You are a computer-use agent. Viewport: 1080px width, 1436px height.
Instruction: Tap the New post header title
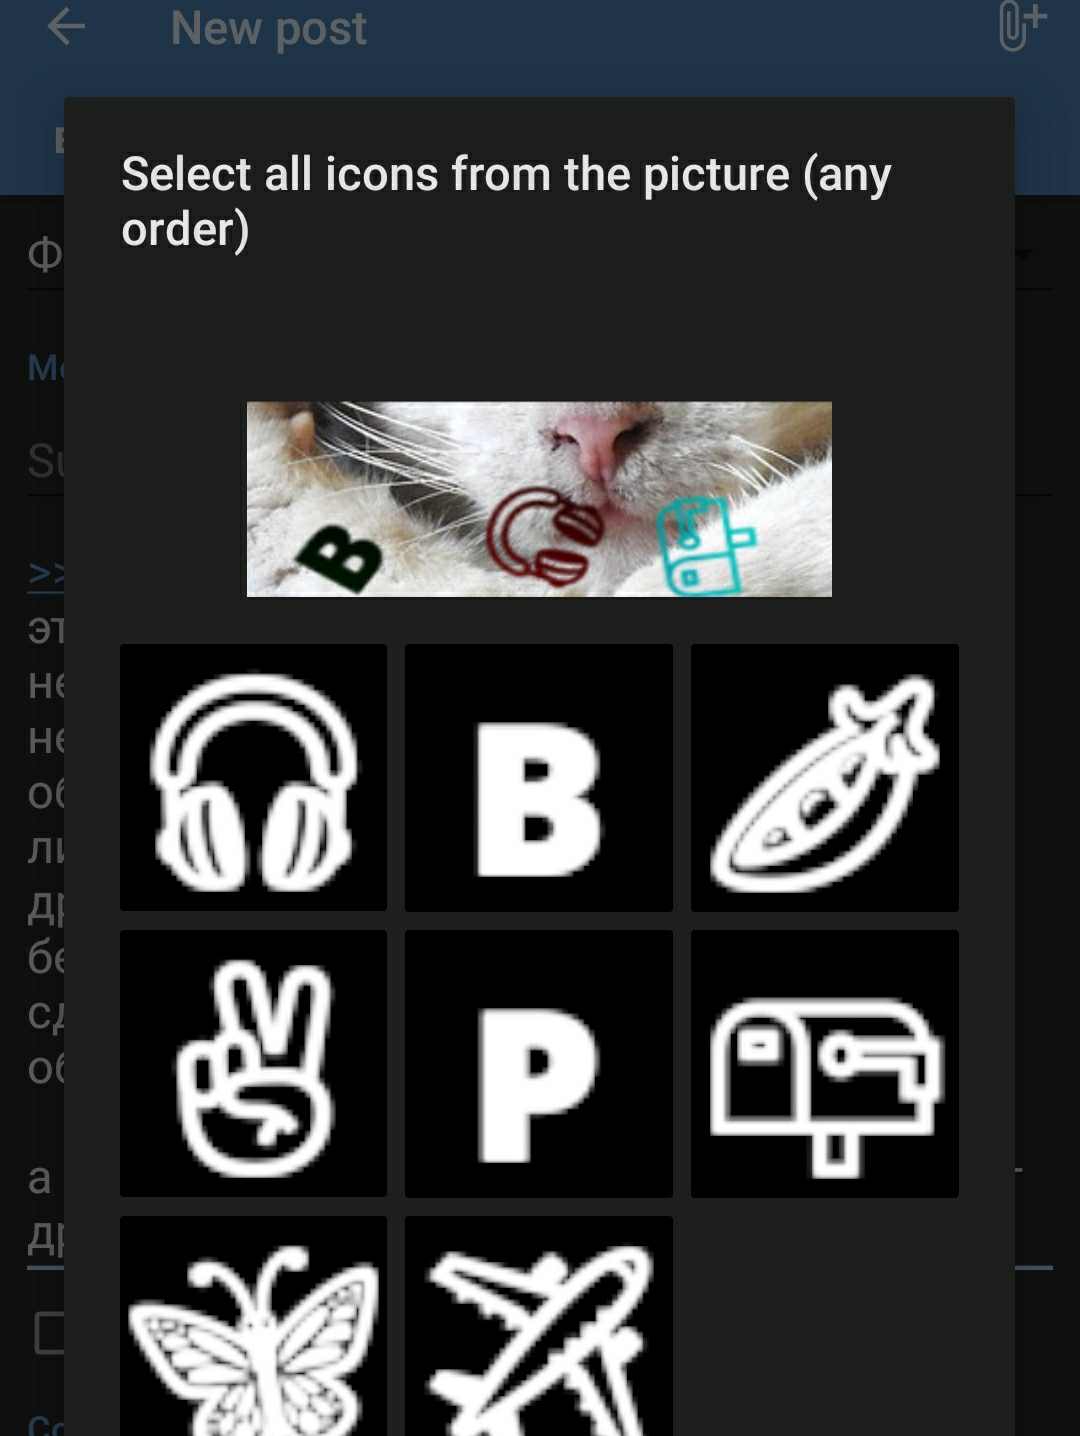[x=268, y=28]
